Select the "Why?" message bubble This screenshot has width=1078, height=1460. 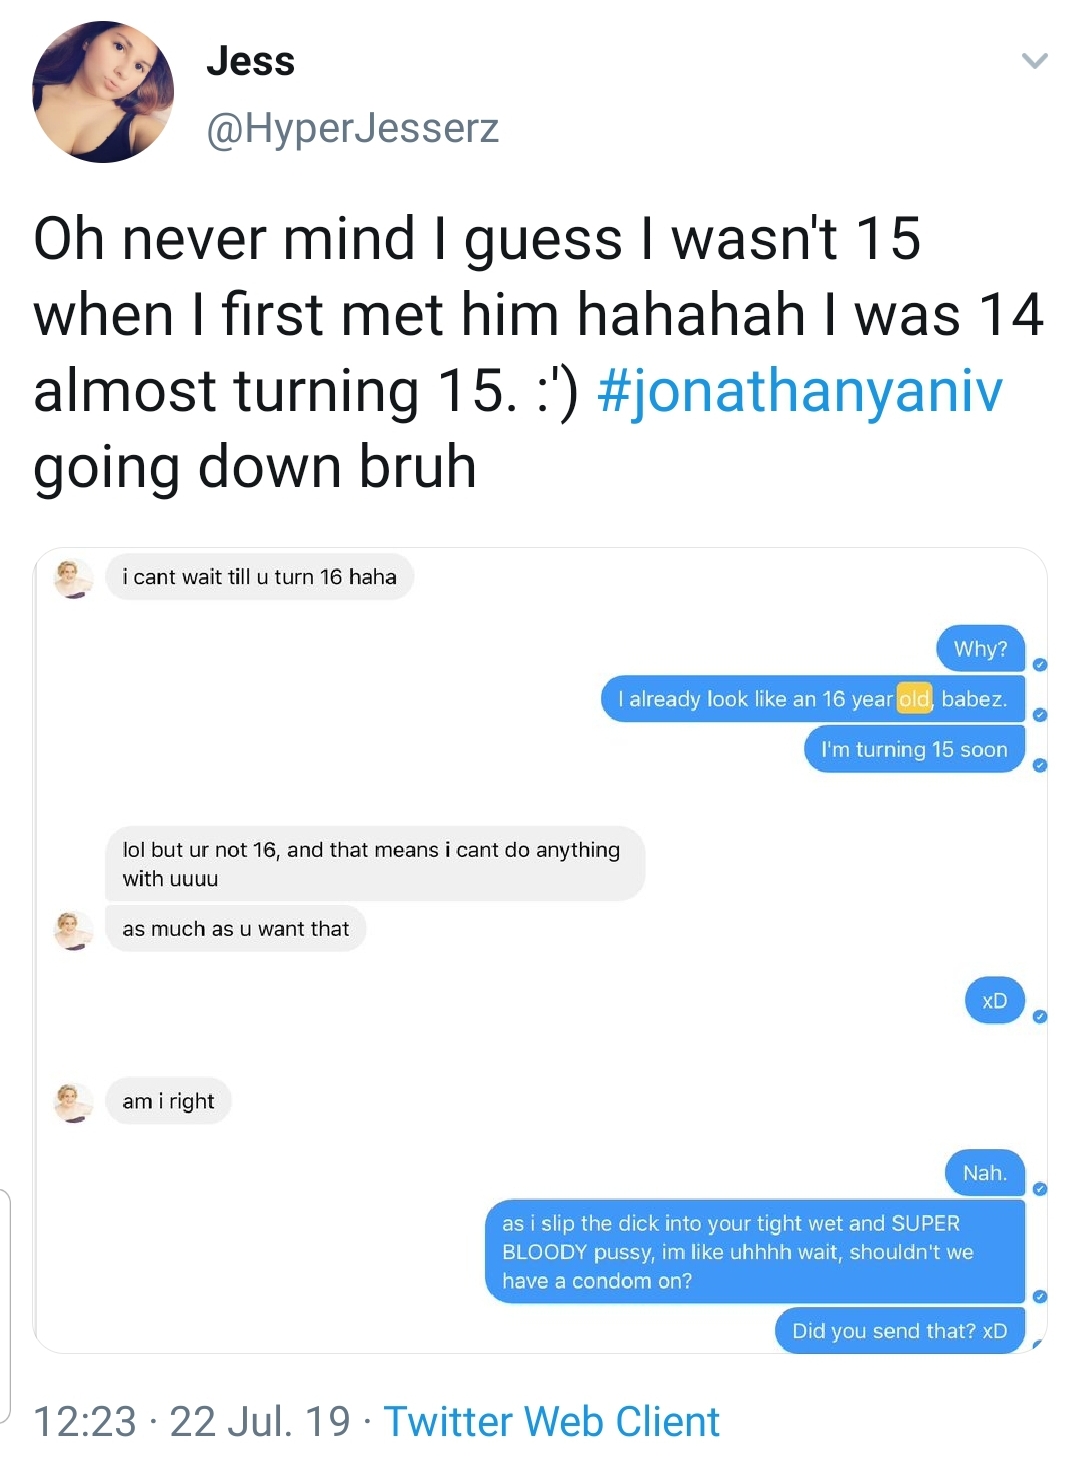click(980, 649)
